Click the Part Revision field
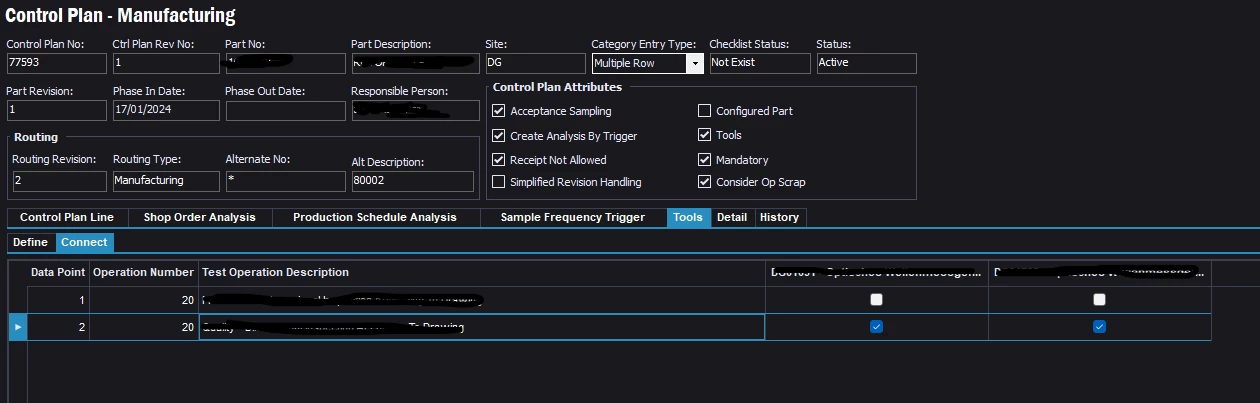The image size is (1260, 403). point(56,110)
